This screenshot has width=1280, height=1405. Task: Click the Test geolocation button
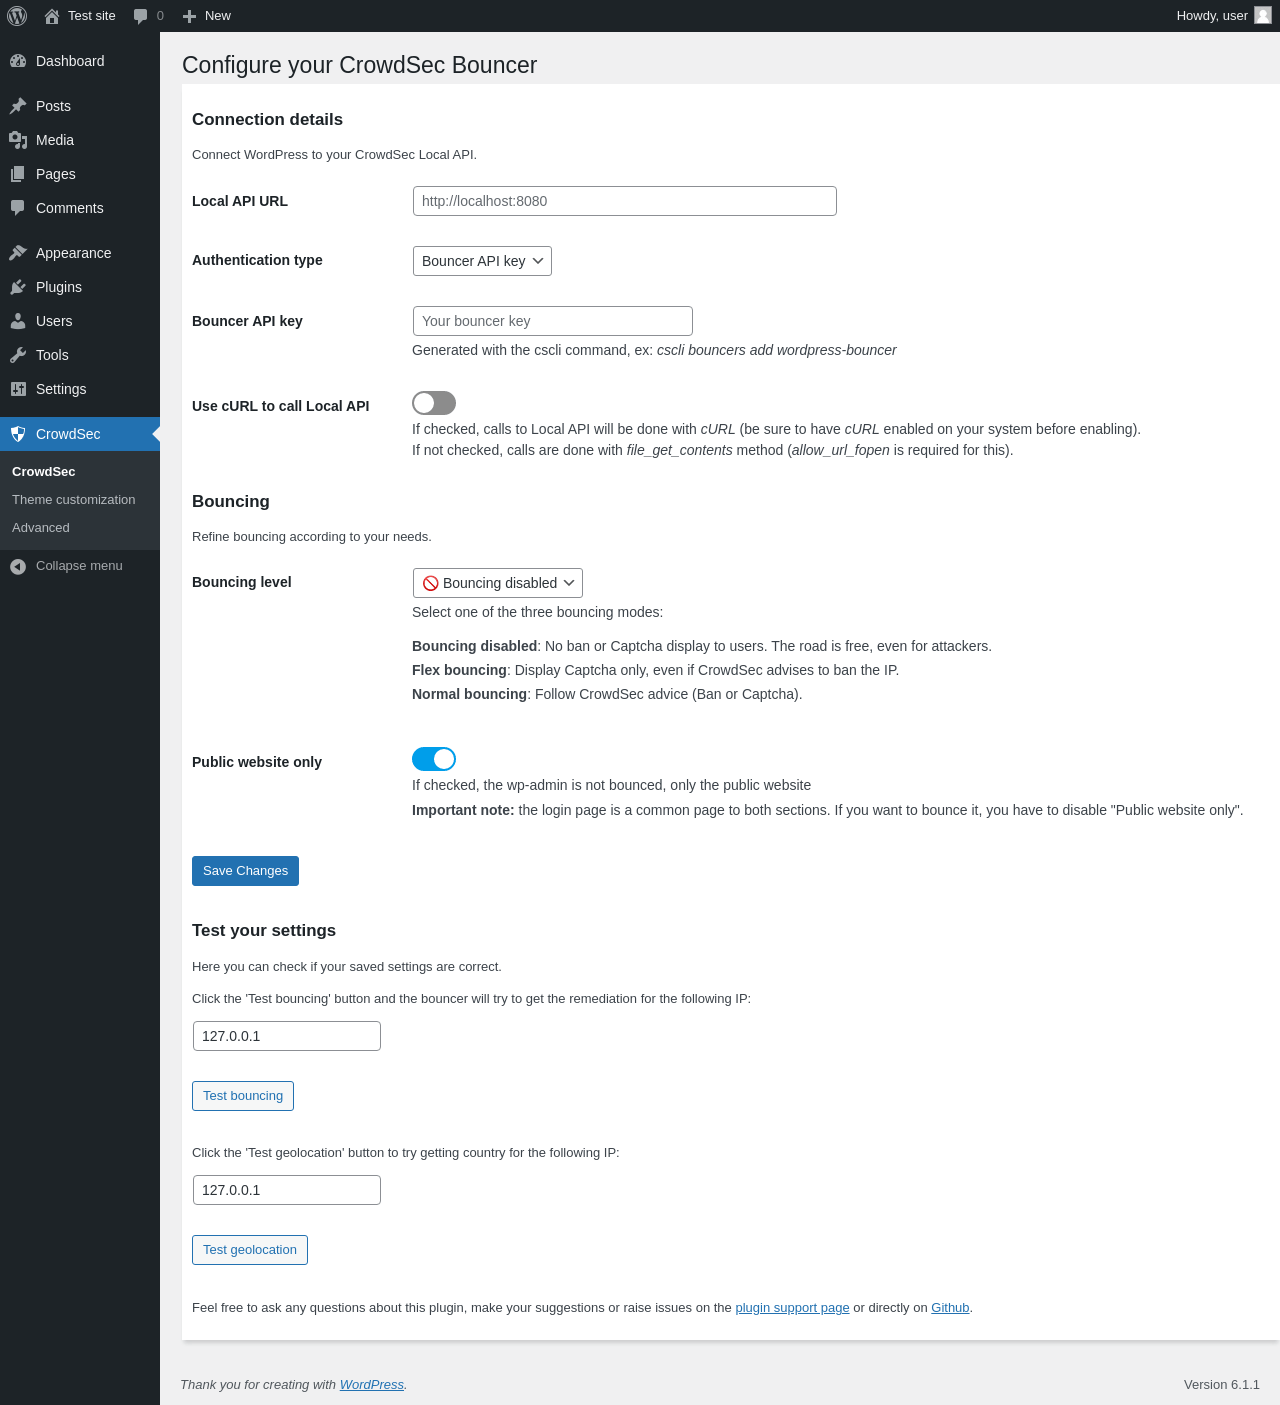coord(250,1250)
